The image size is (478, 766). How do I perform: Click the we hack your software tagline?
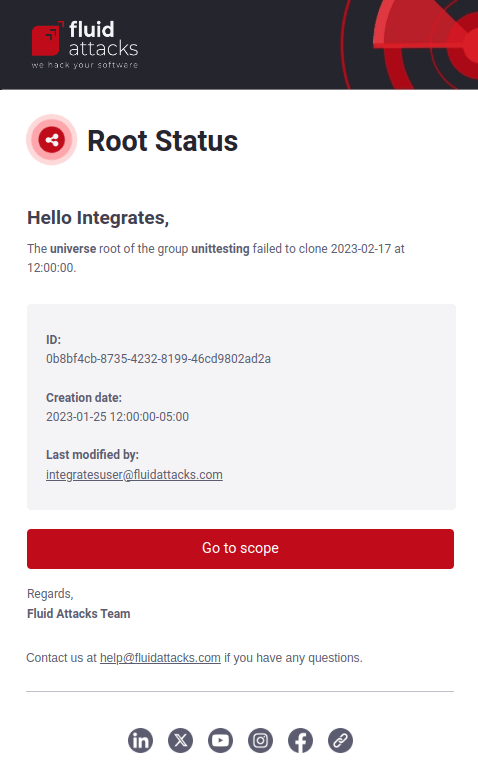click(85, 65)
